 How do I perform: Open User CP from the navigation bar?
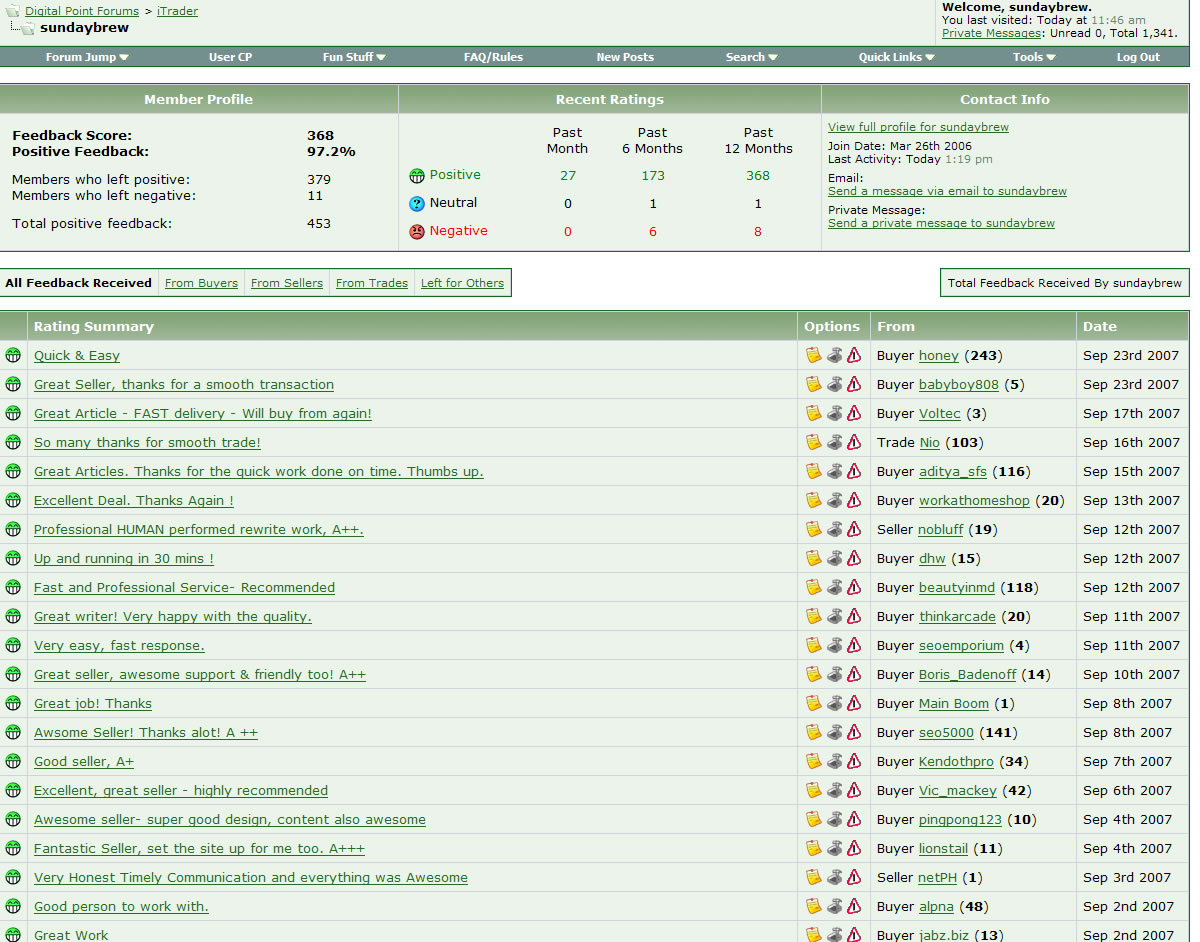230,57
